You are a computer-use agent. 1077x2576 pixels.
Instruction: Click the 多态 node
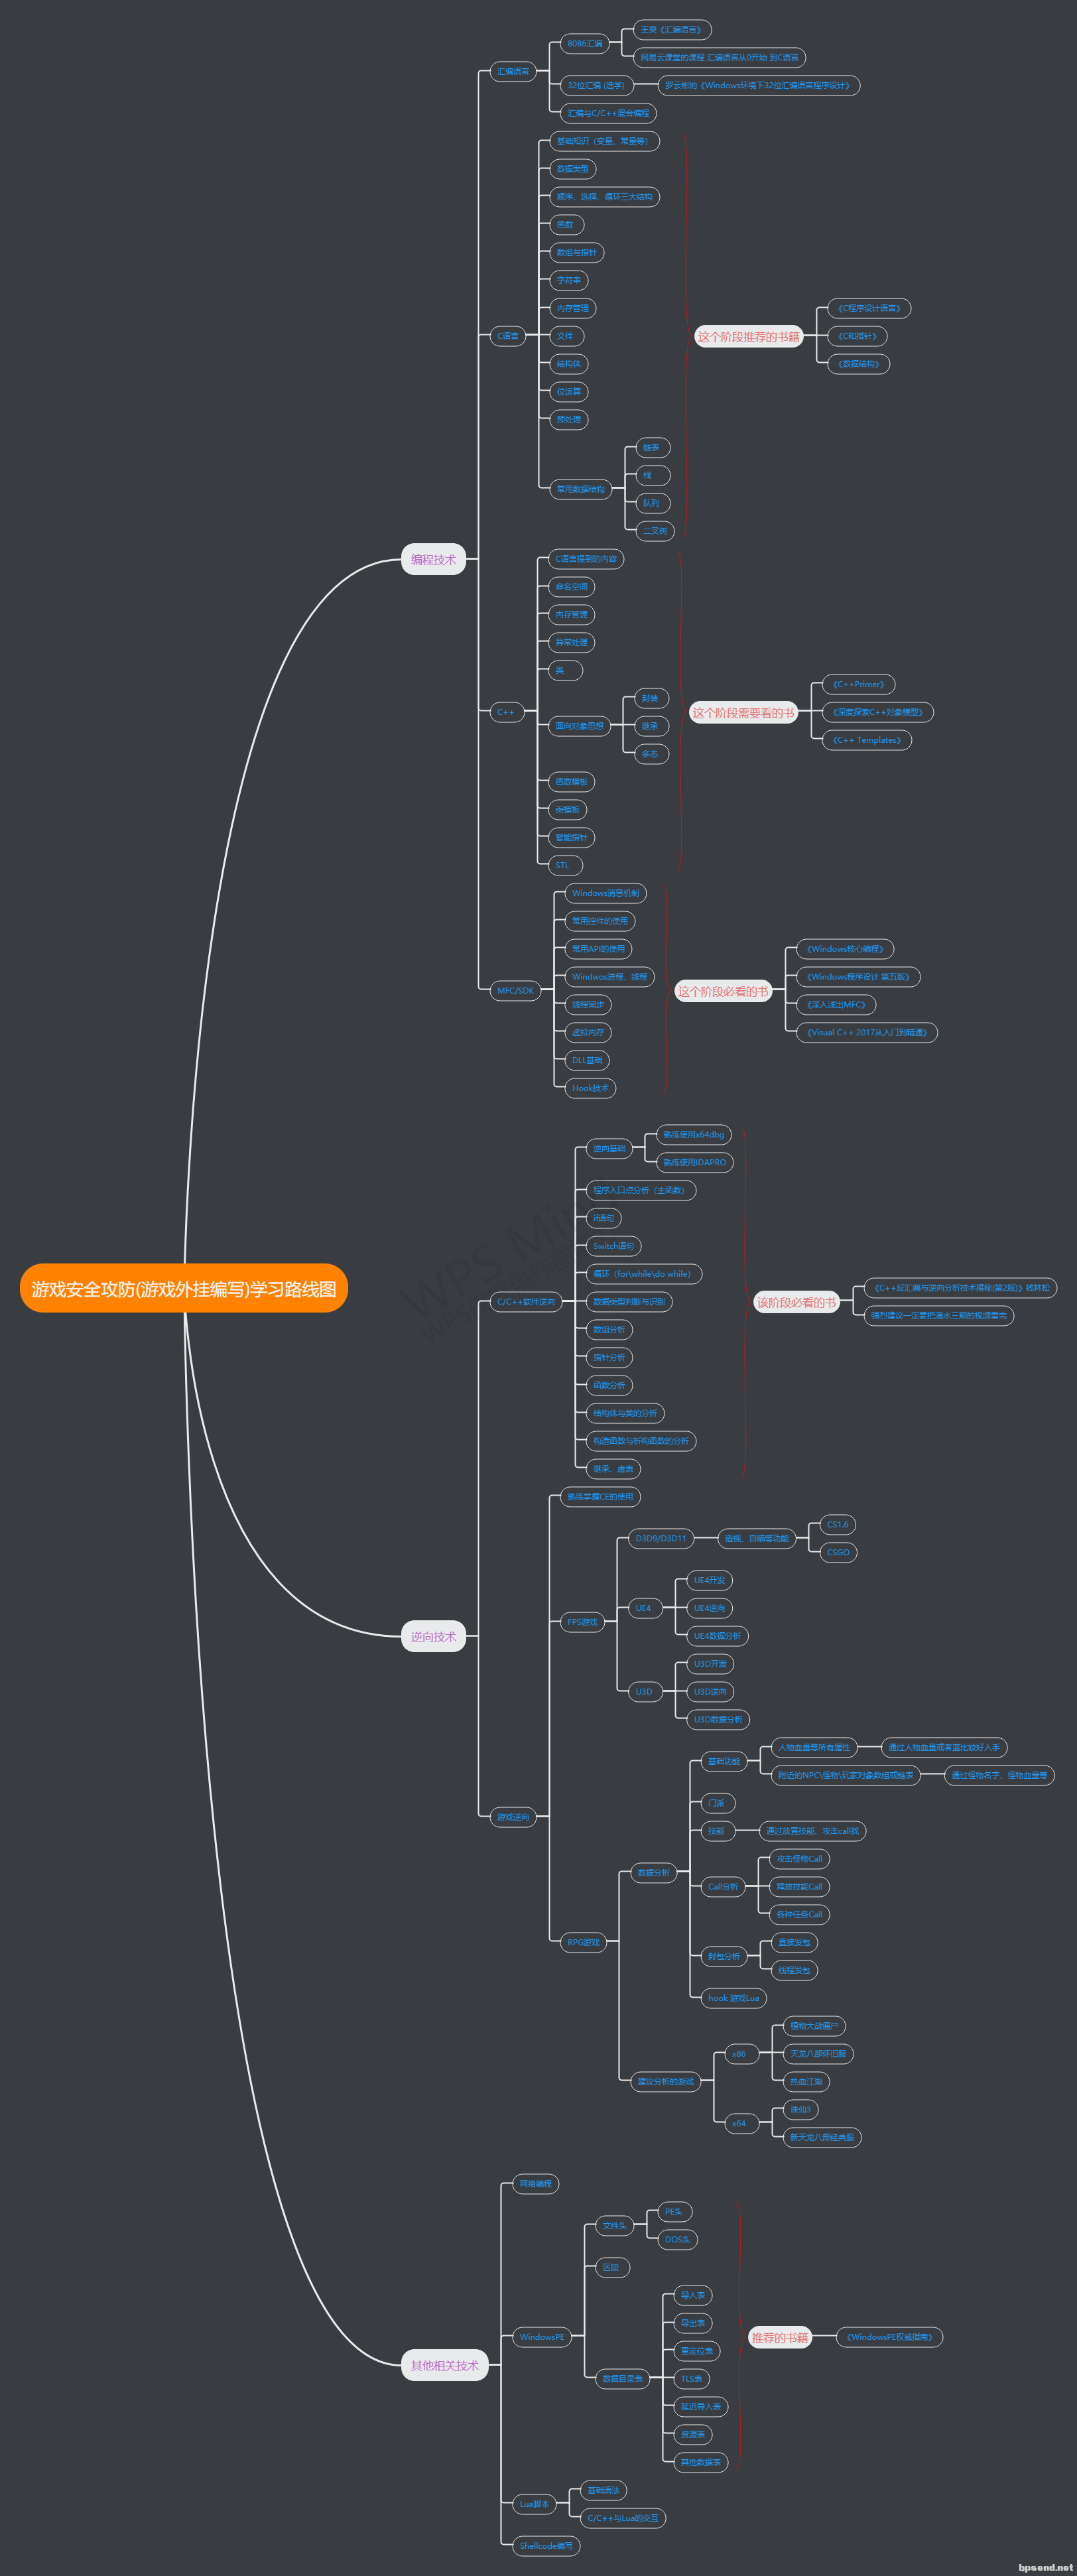coord(651,754)
